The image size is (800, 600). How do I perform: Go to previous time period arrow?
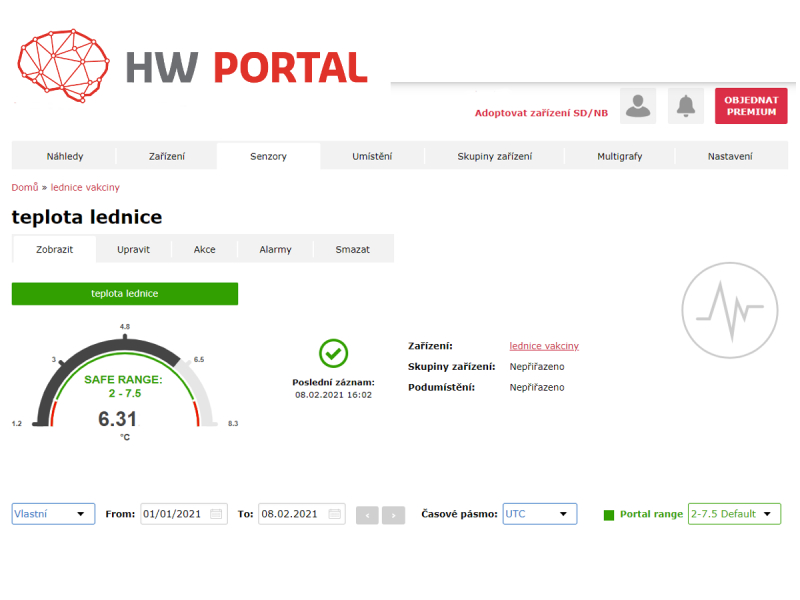click(367, 515)
